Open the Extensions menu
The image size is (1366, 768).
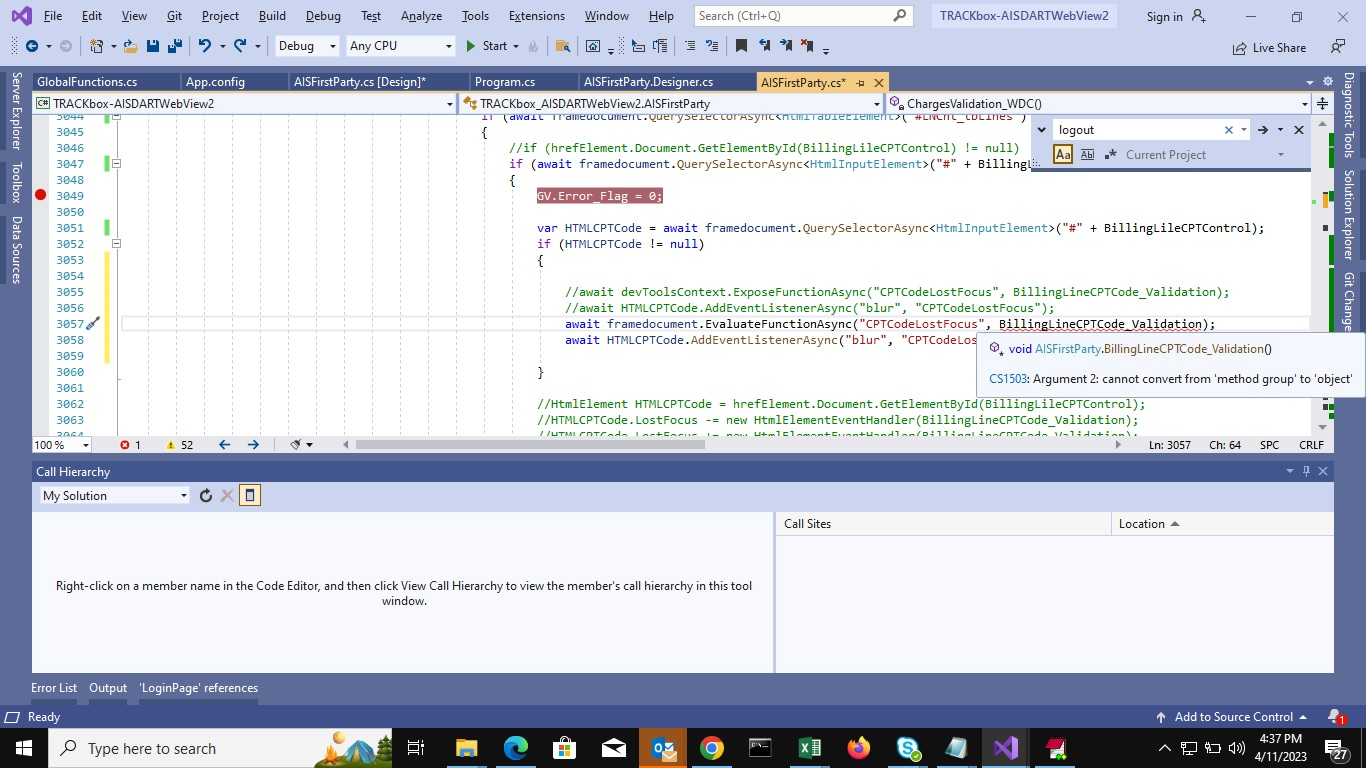point(536,16)
